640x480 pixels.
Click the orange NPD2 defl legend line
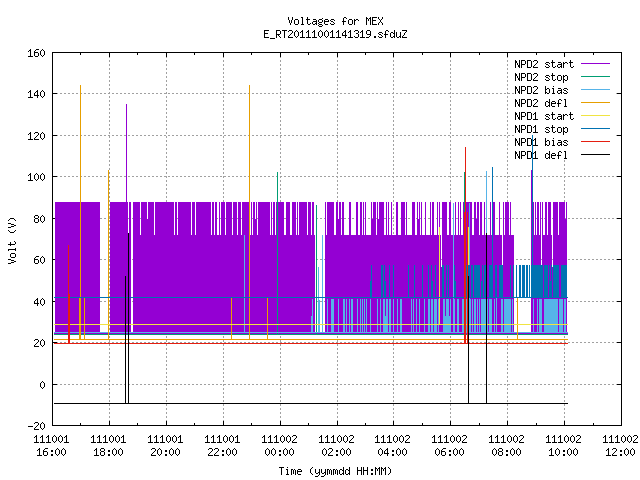tap(595, 102)
